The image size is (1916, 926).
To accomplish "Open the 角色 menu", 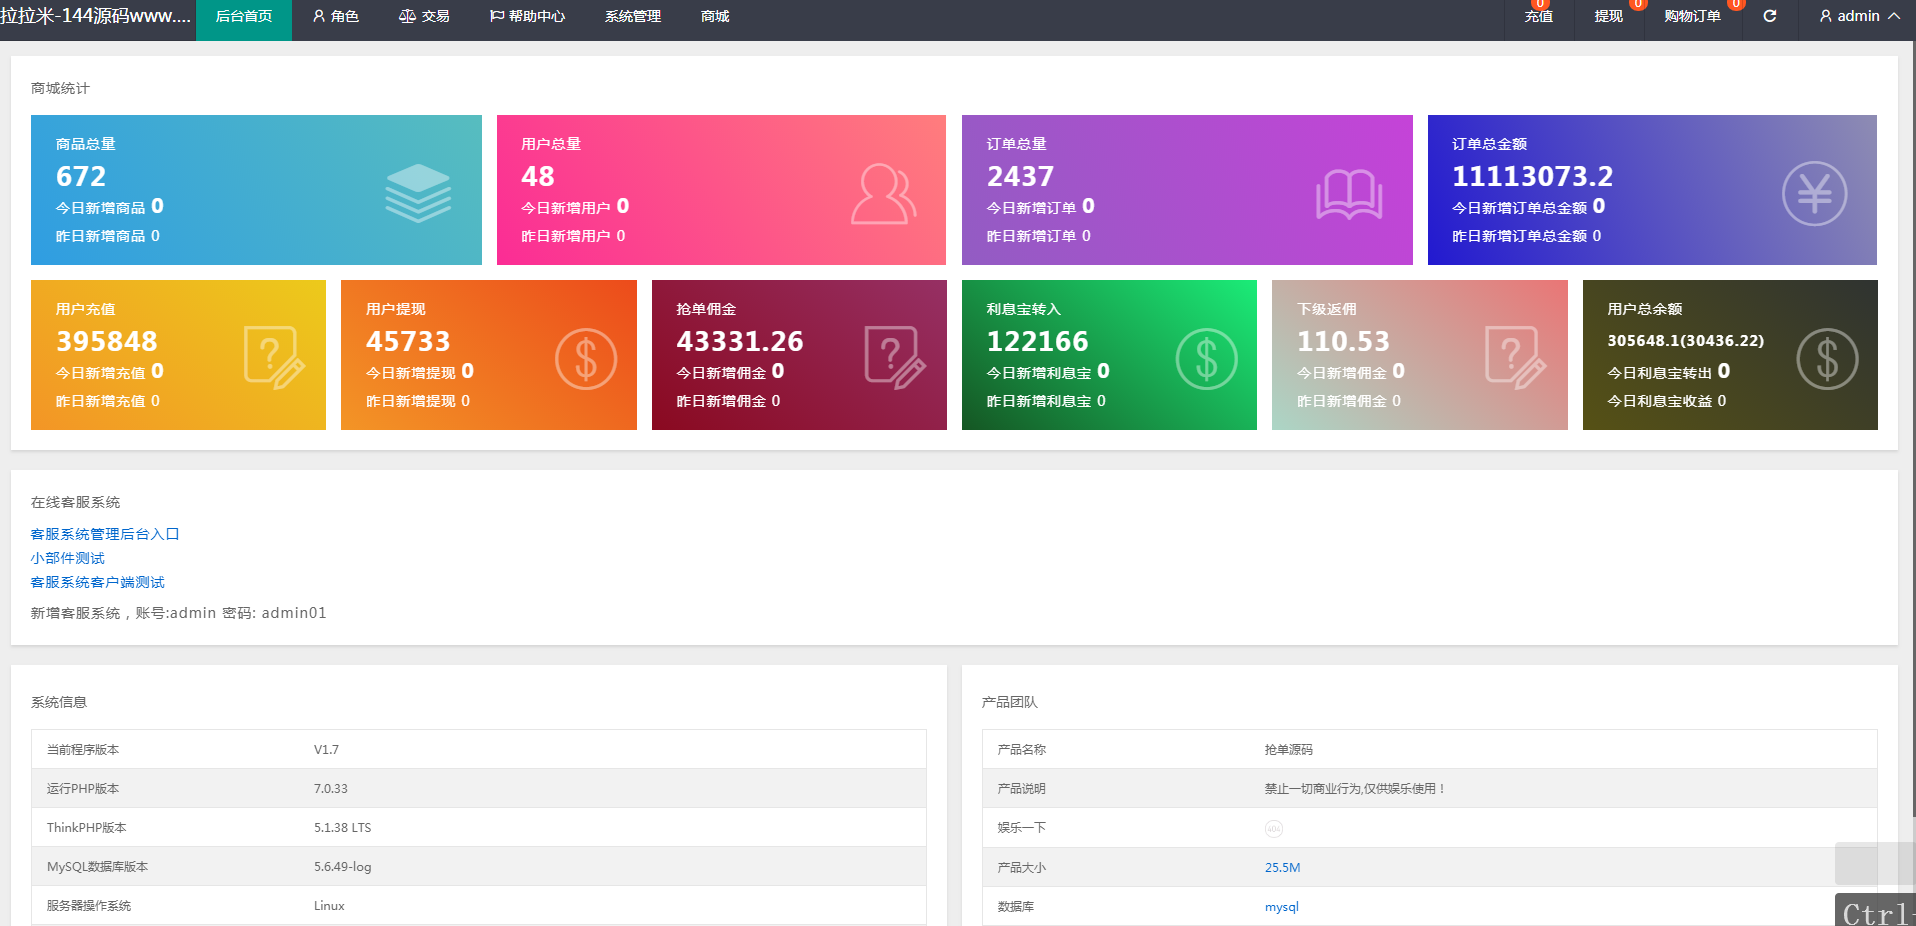I will pyautogui.click(x=335, y=16).
